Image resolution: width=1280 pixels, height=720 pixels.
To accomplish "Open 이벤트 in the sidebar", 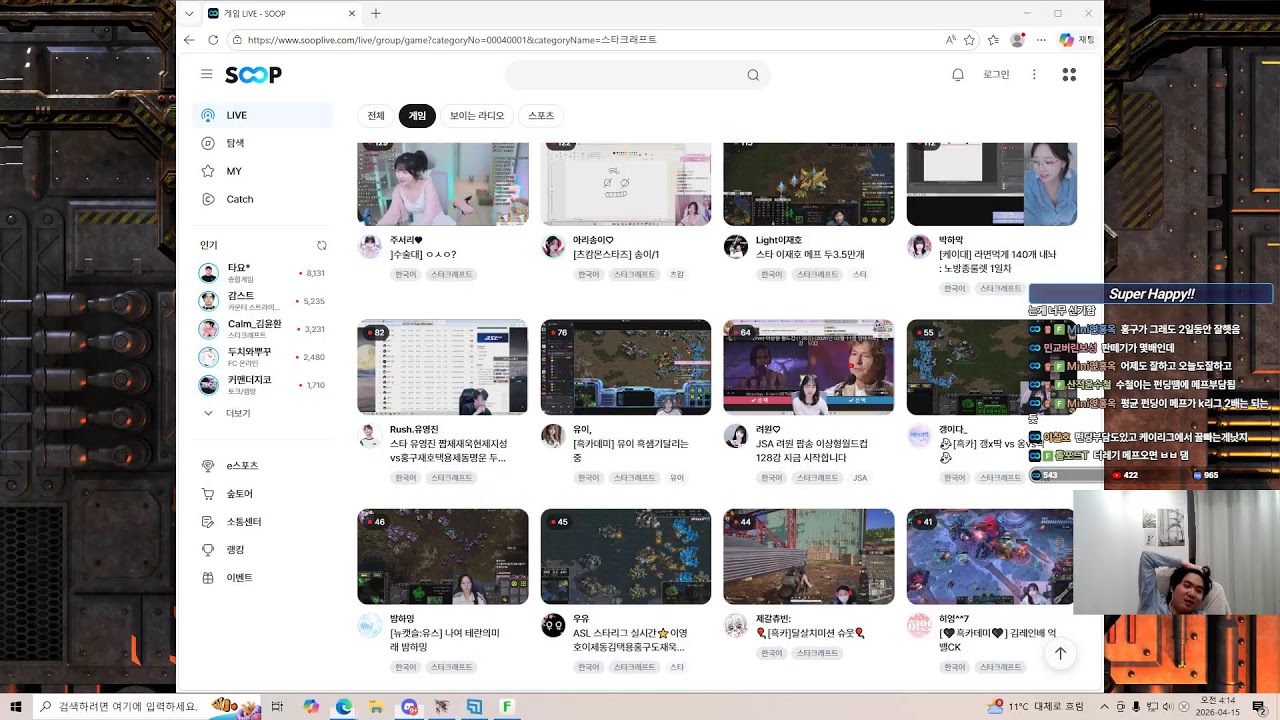I will pos(262,578).
